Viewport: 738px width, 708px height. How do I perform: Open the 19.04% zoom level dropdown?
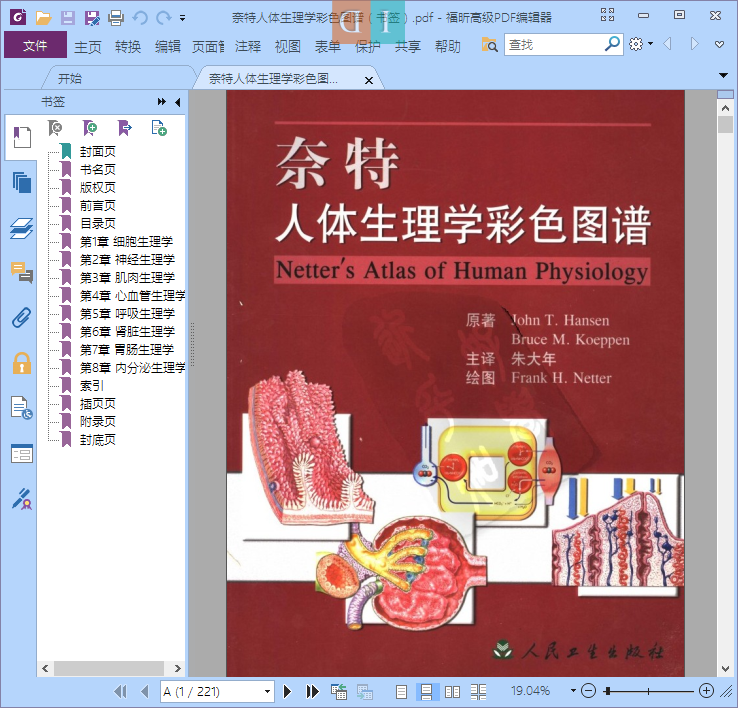pos(573,691)
